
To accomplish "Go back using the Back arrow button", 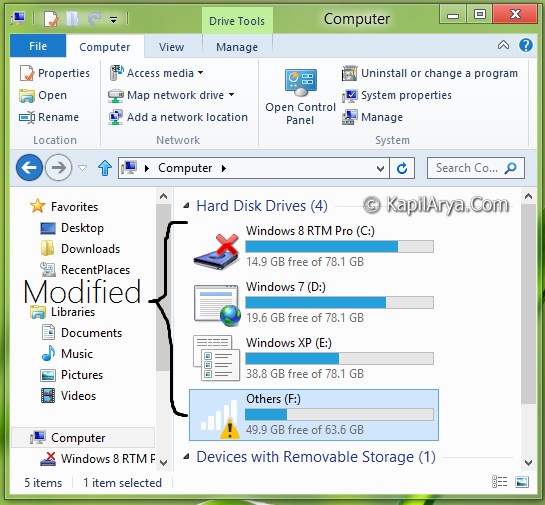I will pyautogui.click(x=30, y=168).
